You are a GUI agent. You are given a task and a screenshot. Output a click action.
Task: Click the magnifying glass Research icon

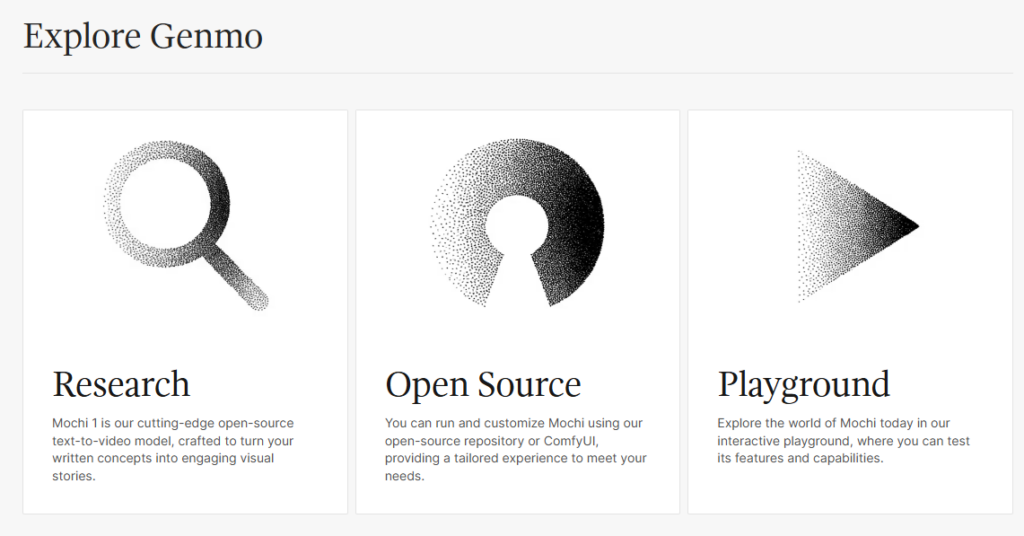pos(186,225)
